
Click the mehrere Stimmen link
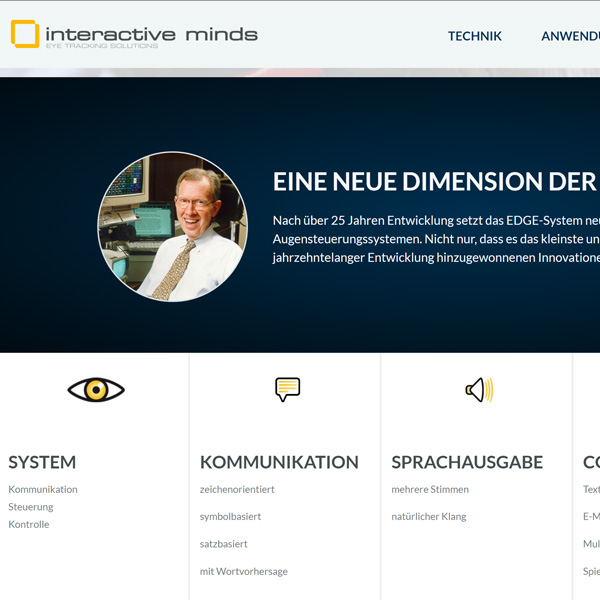[x=430, y=489]
